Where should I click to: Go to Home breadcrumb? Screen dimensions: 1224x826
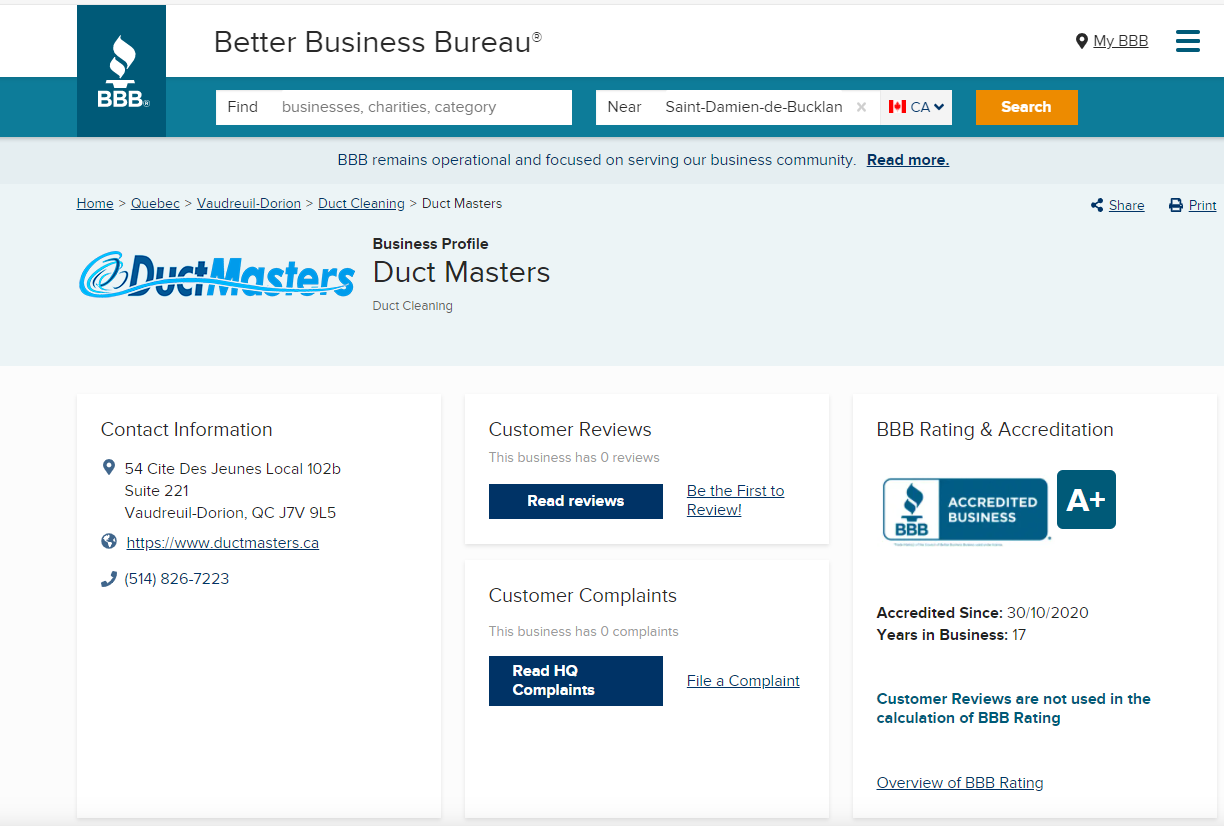(x=95, y=203)
